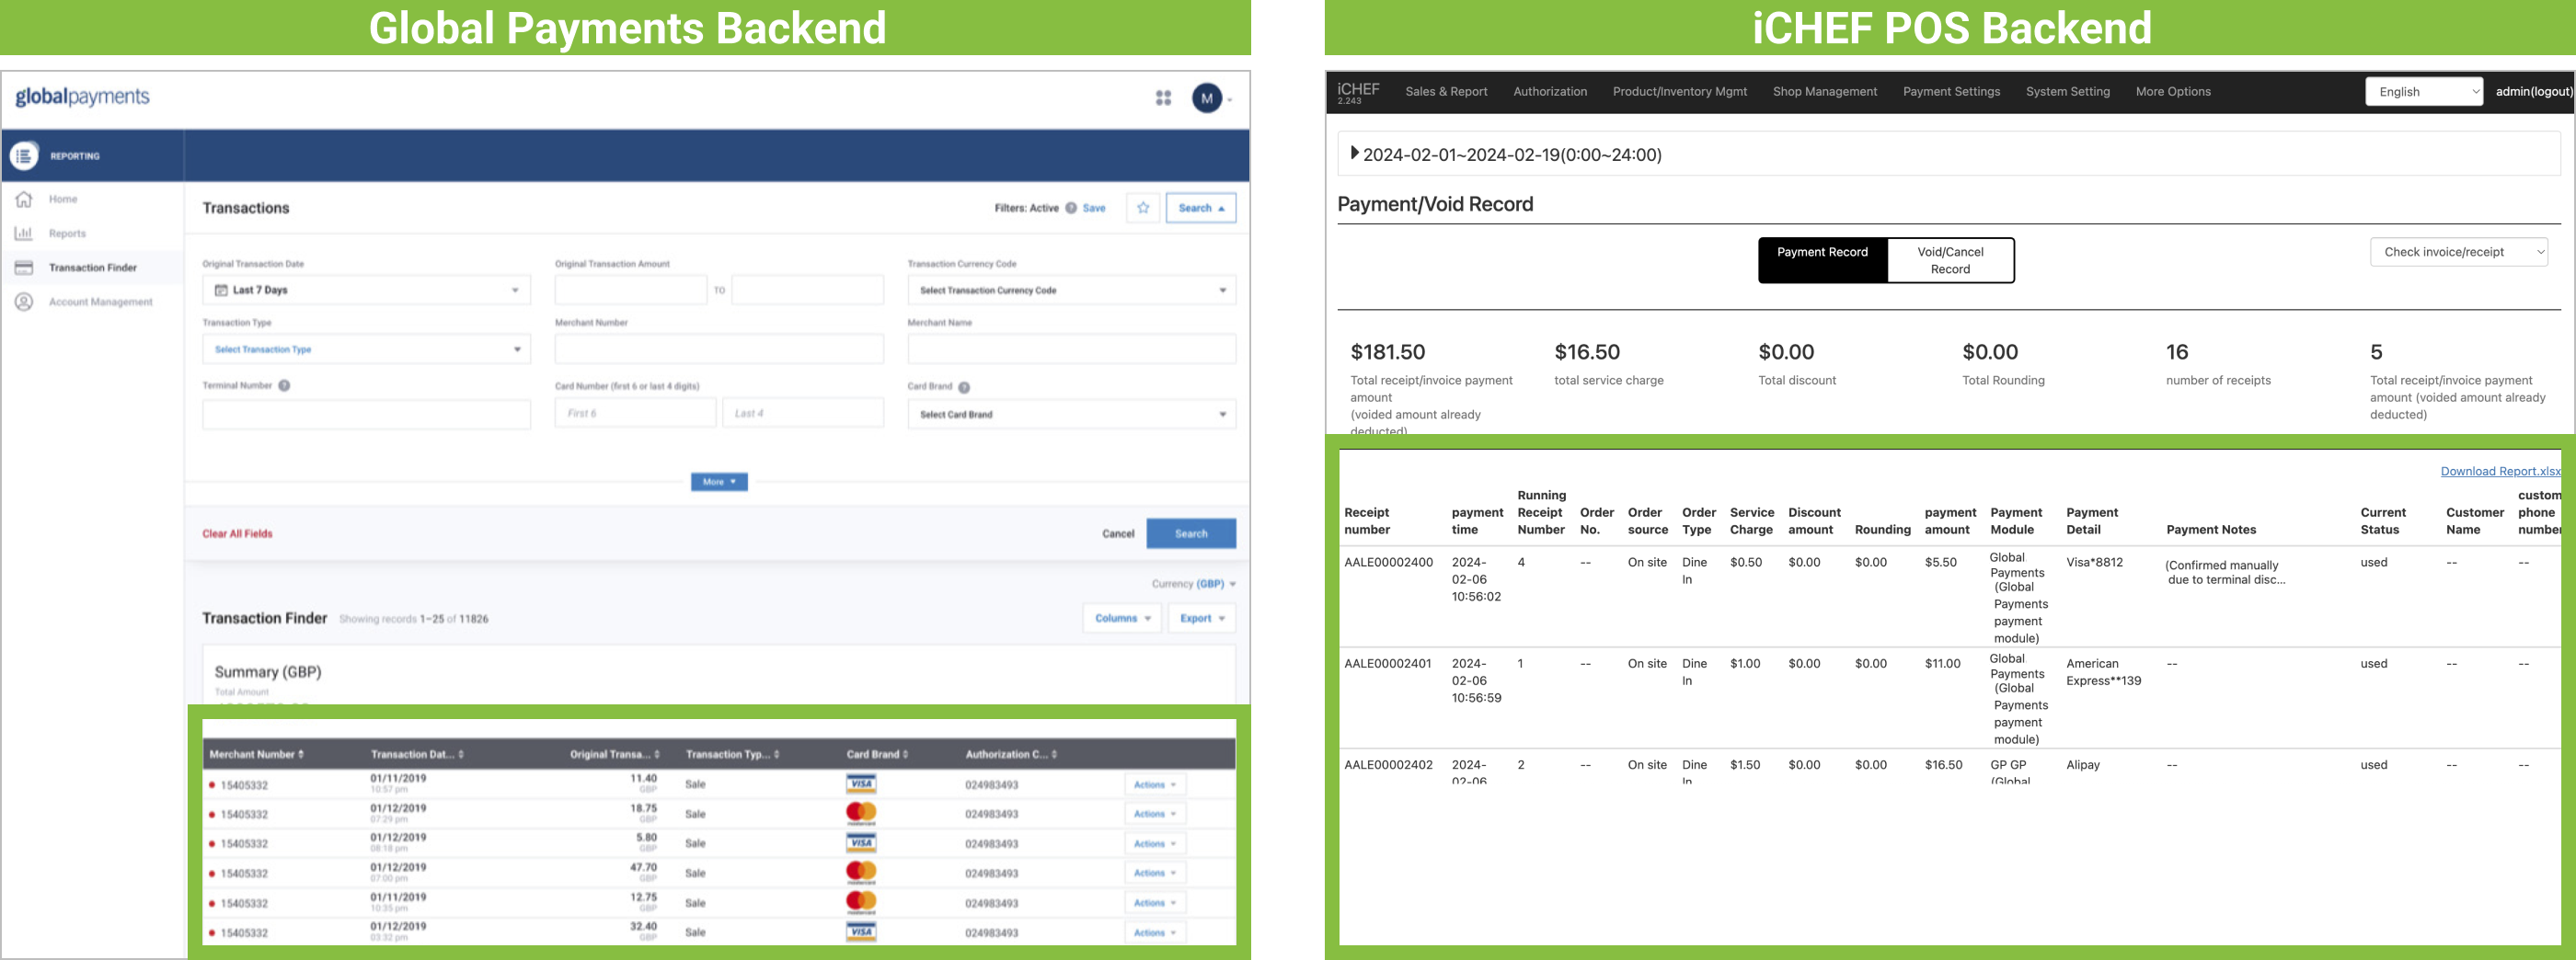Click the blue Search button
2576x960 pixels.
1190,534
